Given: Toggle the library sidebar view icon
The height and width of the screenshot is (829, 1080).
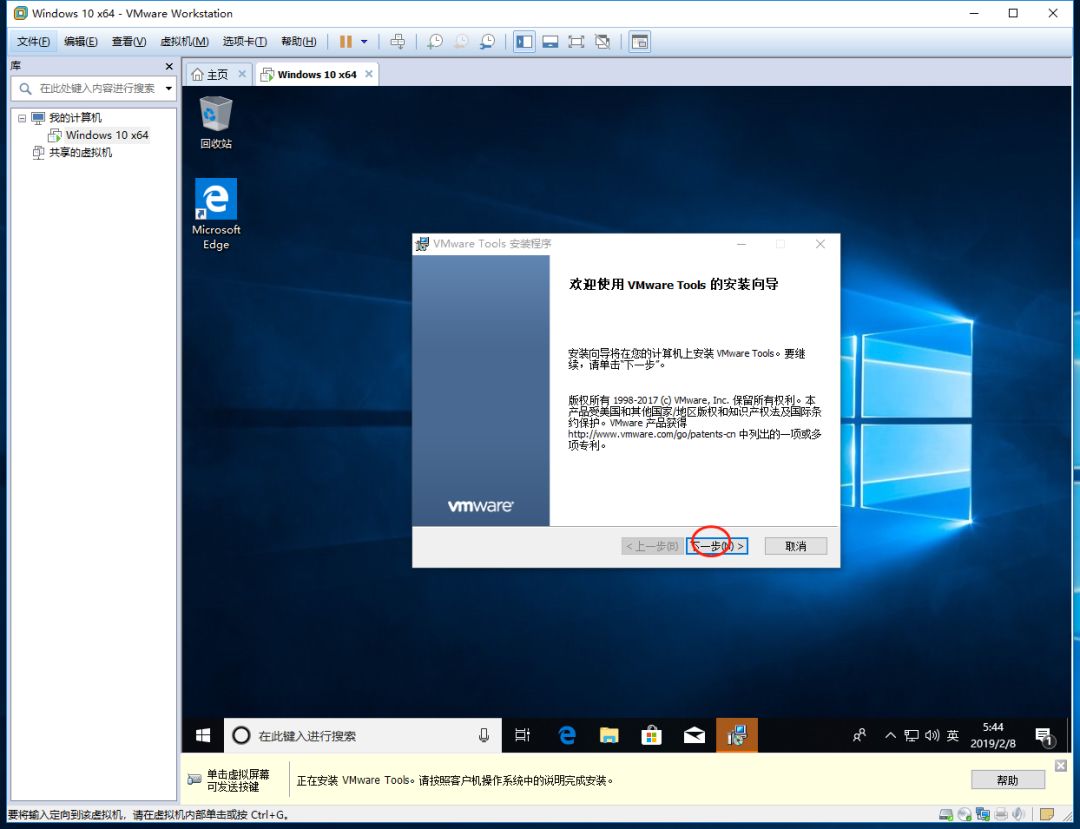Looking at the screenshot, I should tap(524, 42).
